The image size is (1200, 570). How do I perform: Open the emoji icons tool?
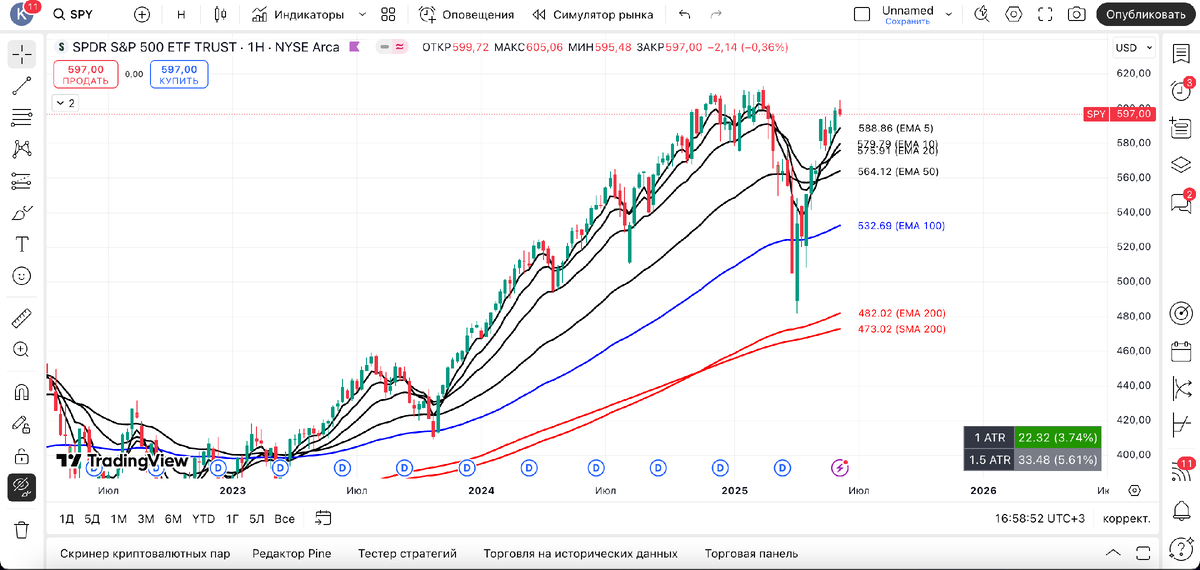pos(22,276)
